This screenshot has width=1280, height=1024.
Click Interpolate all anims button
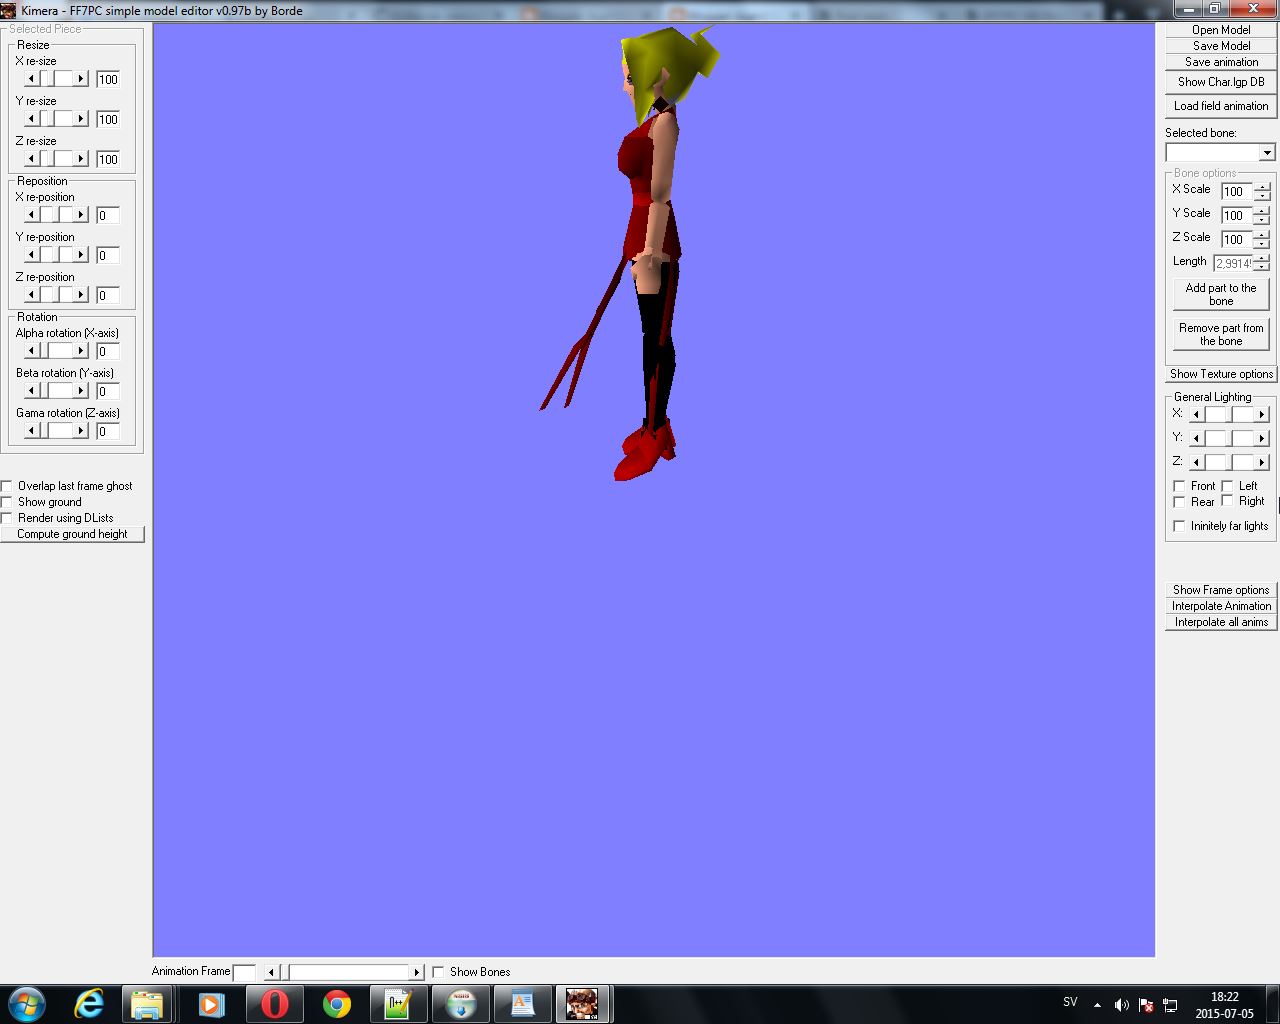click(x=1221, y=622)
